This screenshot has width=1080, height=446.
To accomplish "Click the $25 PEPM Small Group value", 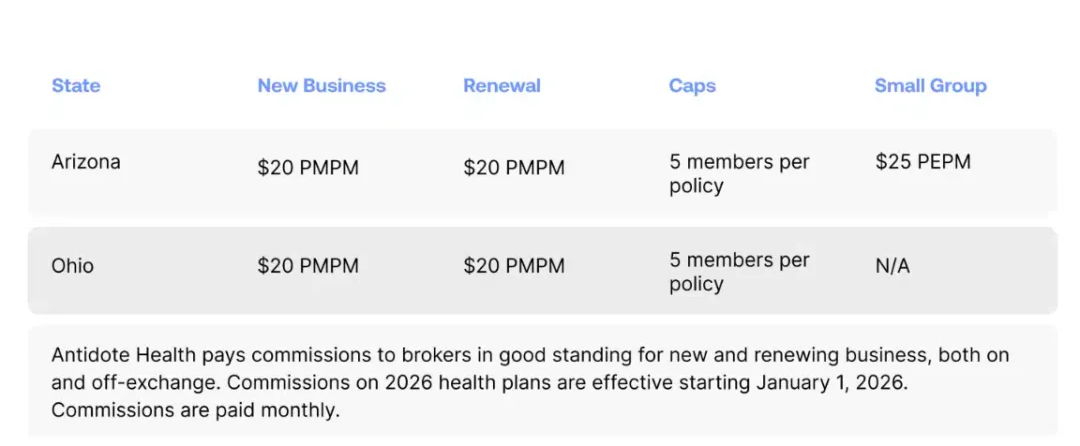I will coord(922,162).
